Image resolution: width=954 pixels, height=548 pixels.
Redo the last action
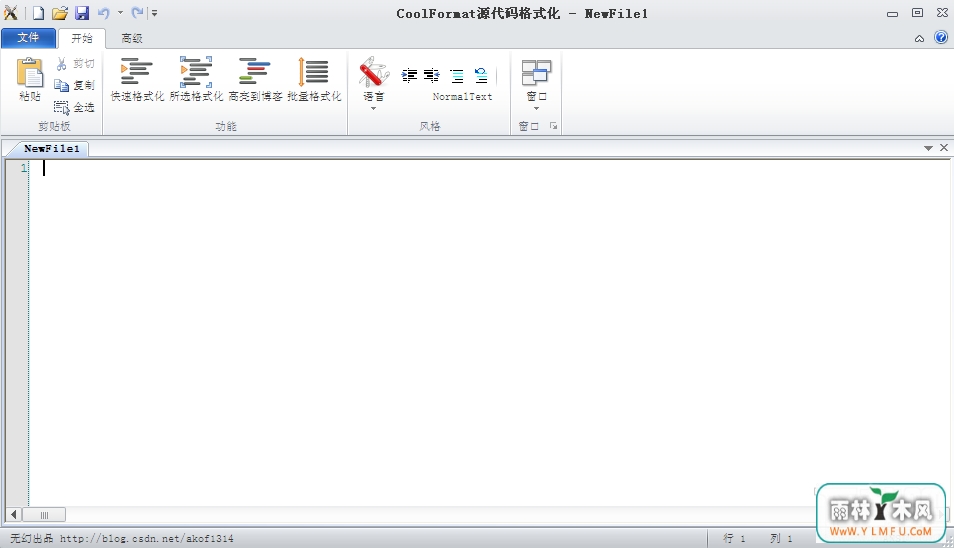coord(137,13)
